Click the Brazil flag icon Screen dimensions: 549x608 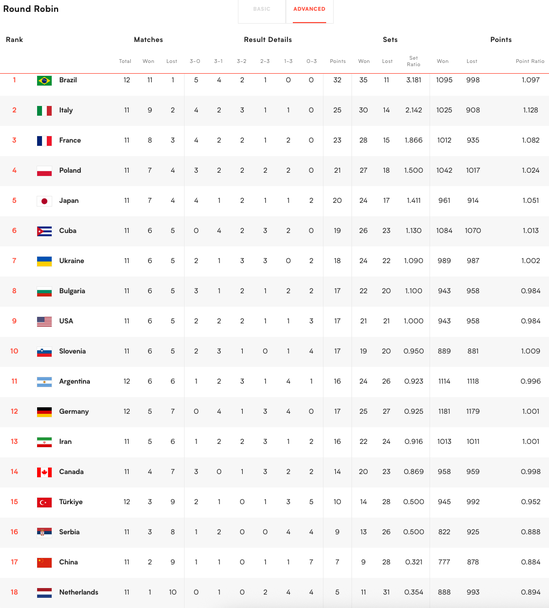pyautogui.click(x=44, y=81)
